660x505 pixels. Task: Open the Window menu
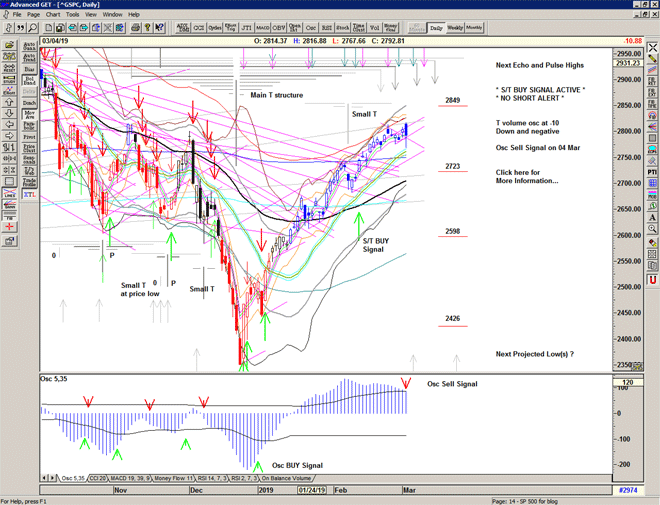point(112,15)
